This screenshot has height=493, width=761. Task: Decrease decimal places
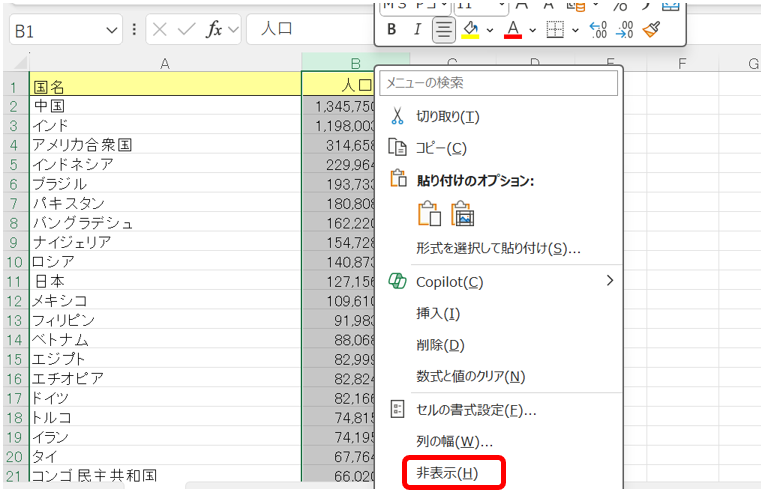(624, 30)
